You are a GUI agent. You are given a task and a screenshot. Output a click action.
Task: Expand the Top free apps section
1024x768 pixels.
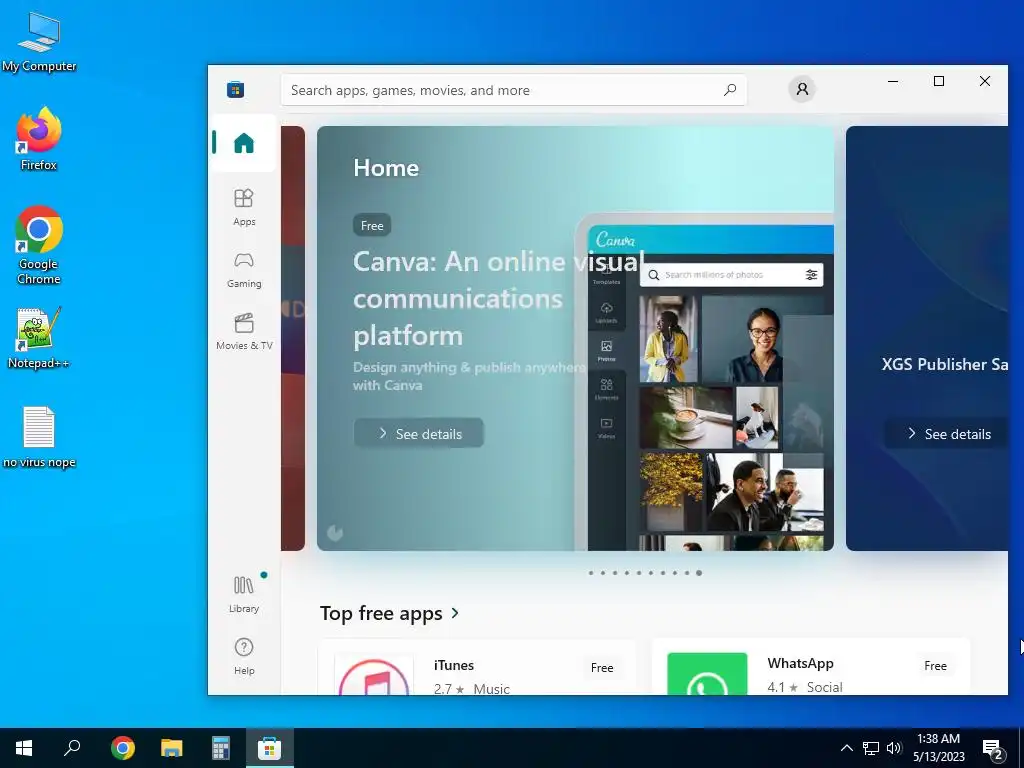point(455,613)
